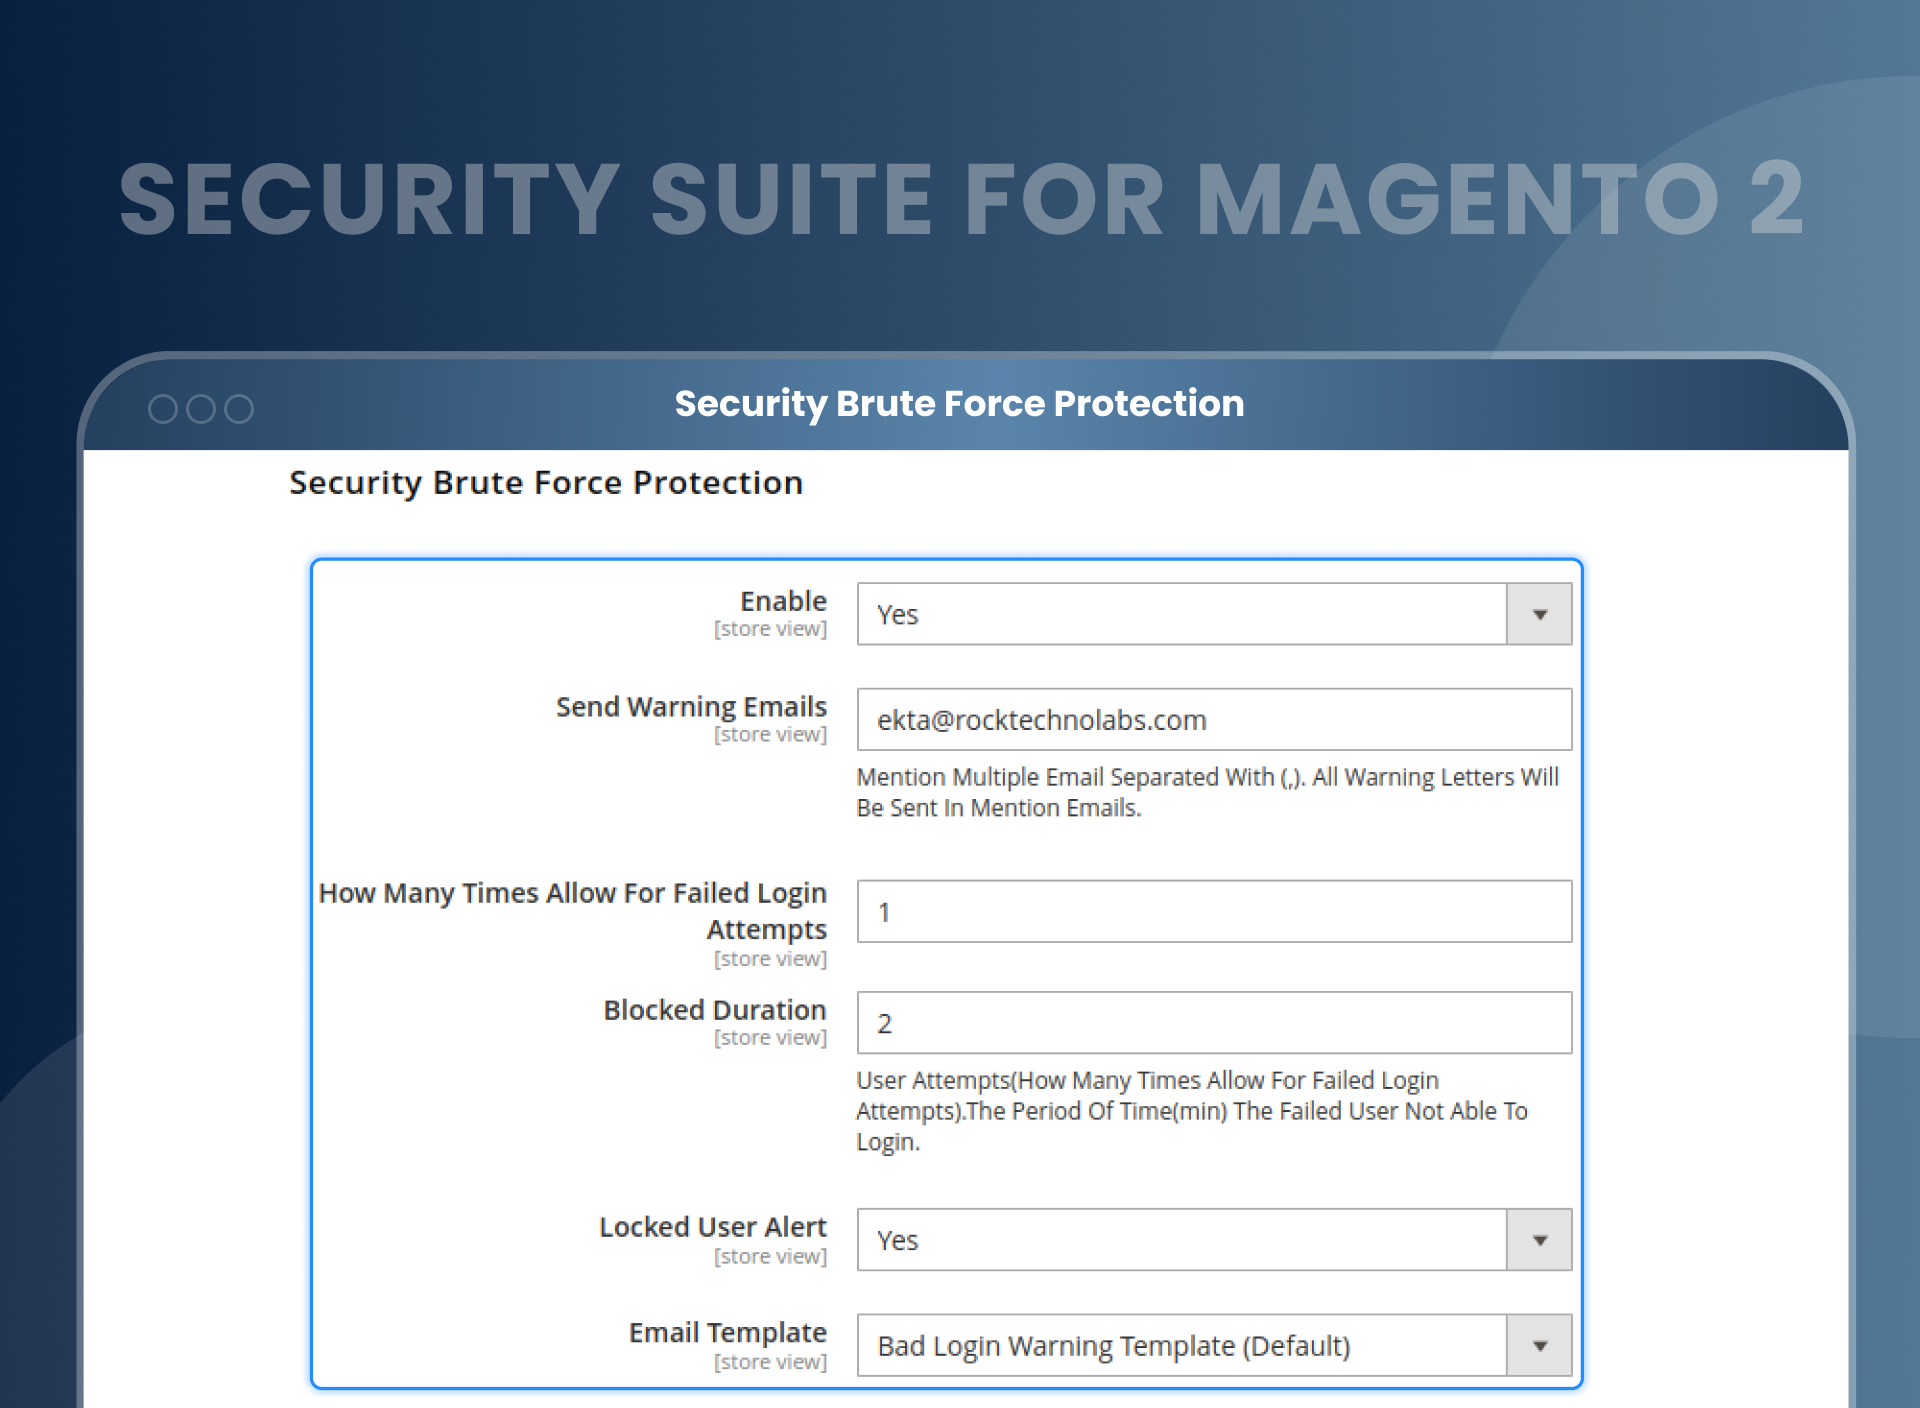
Task: Open Email Template dropdown arrow
Action: (x=1539, y=1345)
